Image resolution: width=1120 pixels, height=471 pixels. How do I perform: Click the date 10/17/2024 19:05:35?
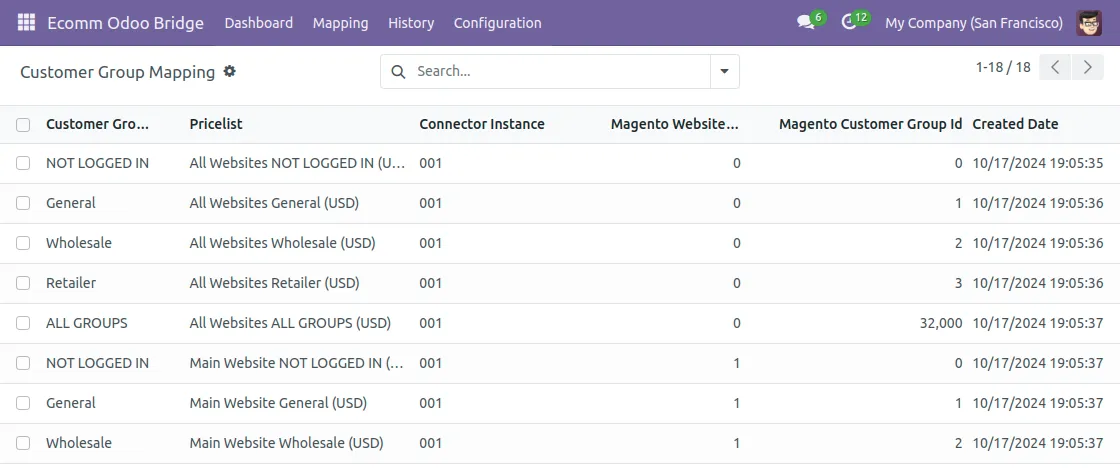click(1038, 163)
